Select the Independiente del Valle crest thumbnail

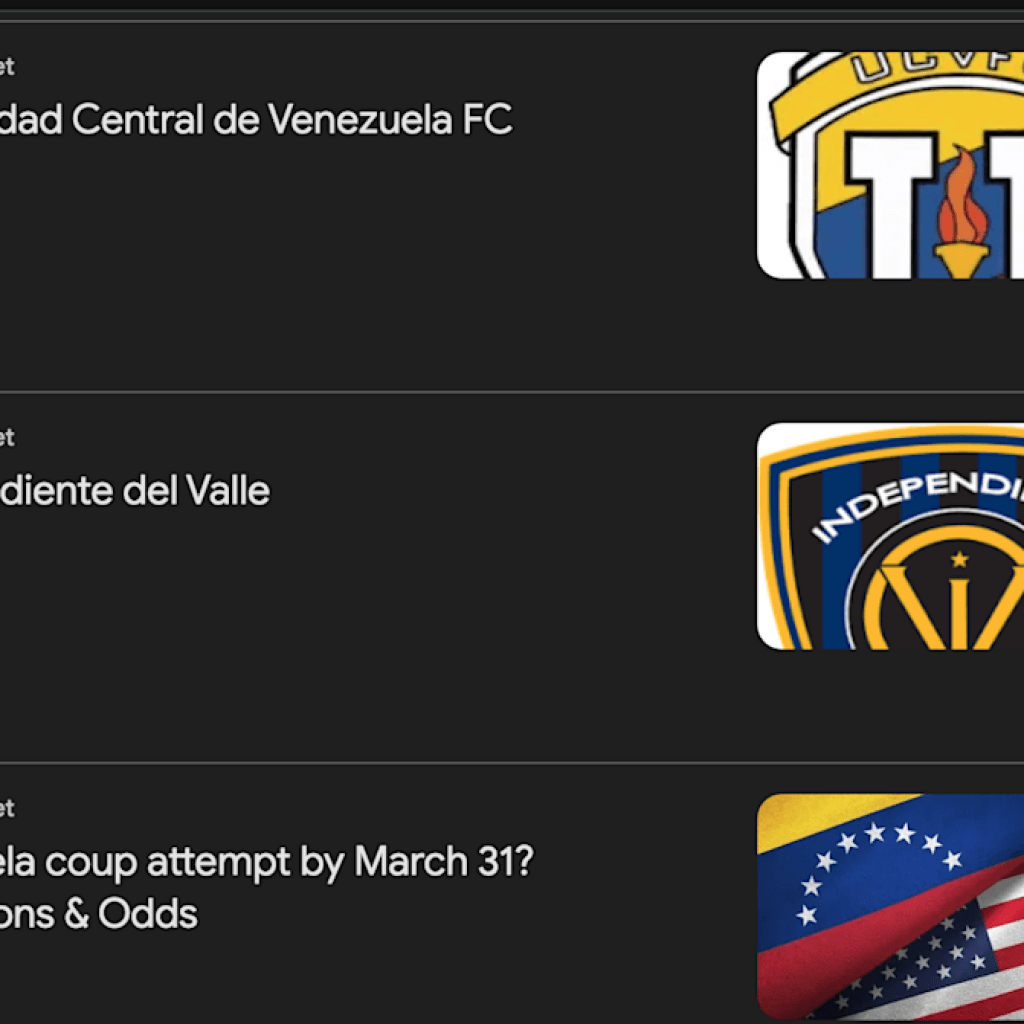pyautogui.click(x=890, y=536)
